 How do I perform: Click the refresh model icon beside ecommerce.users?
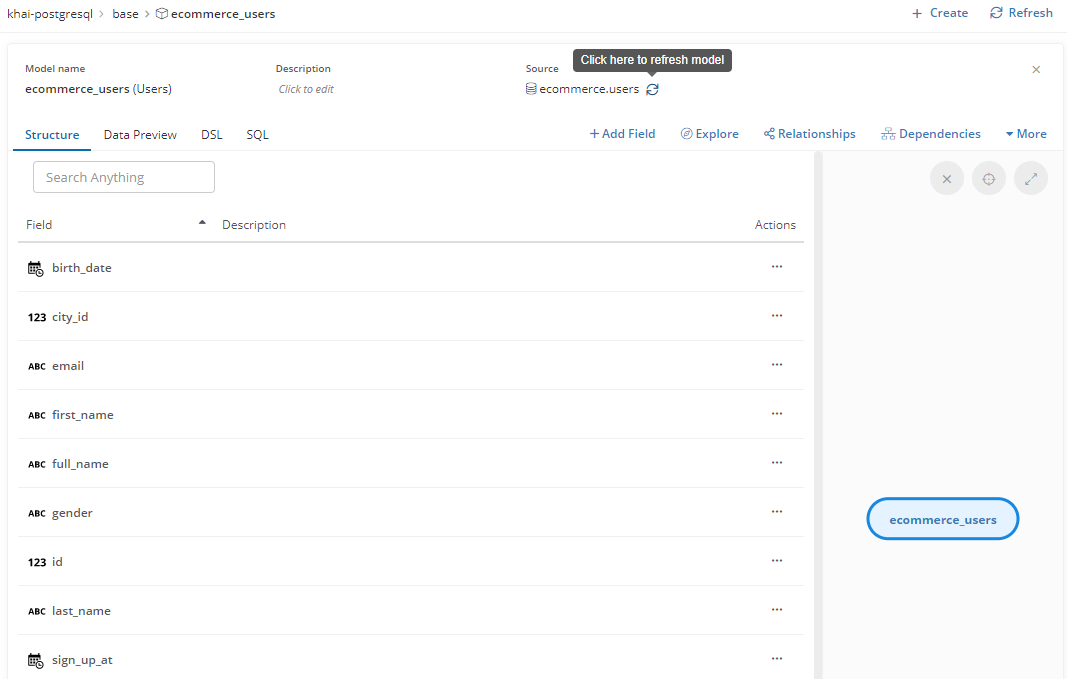point(652,89)
